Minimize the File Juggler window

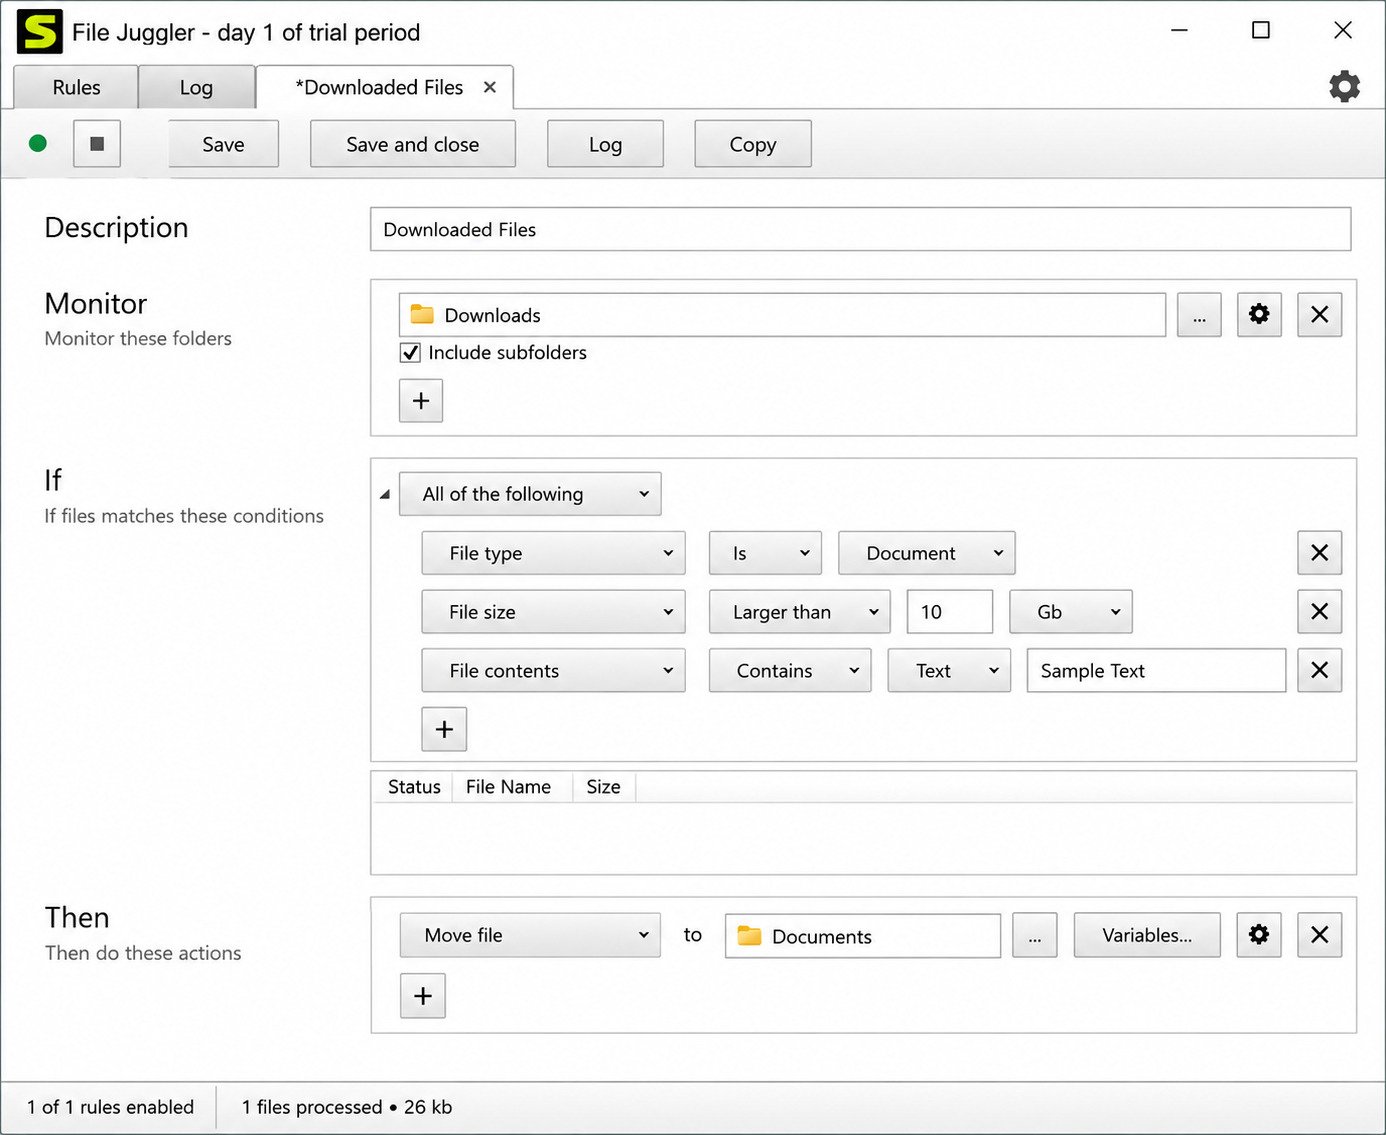point(1180,30)
